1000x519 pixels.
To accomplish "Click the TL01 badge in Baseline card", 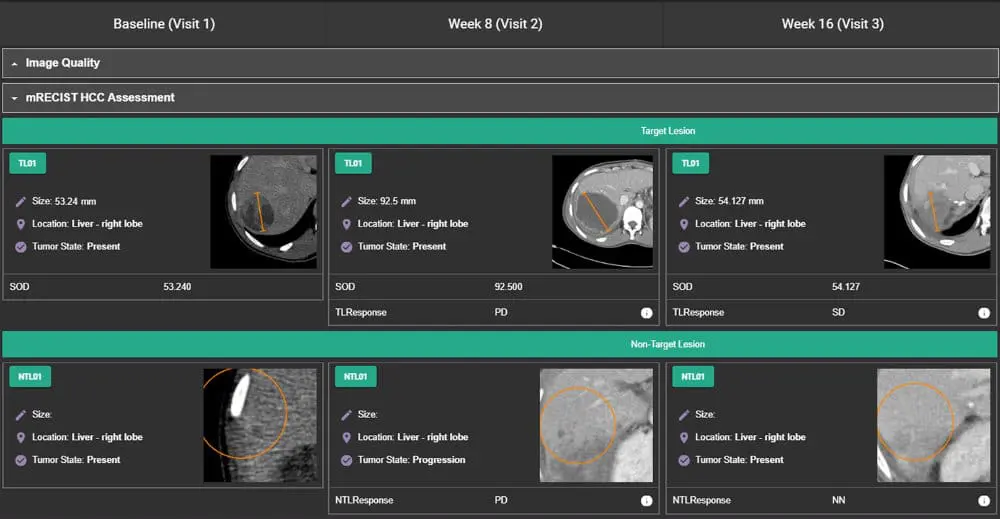I will point(28,164).
